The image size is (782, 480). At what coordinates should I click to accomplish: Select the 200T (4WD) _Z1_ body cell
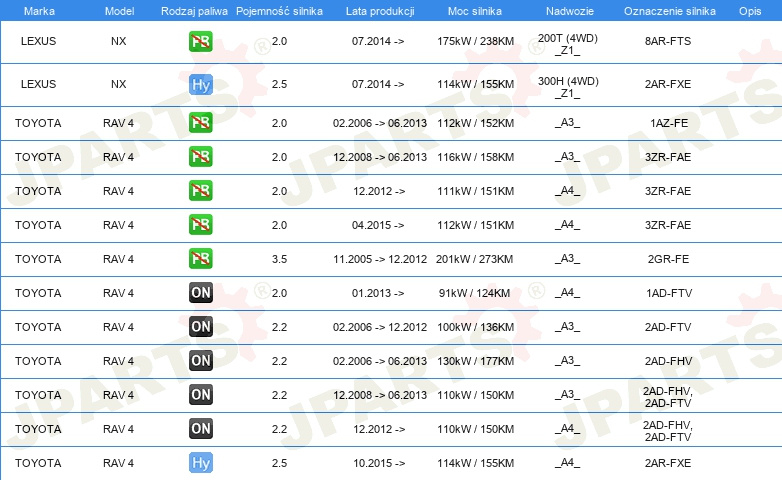(568, 44)
